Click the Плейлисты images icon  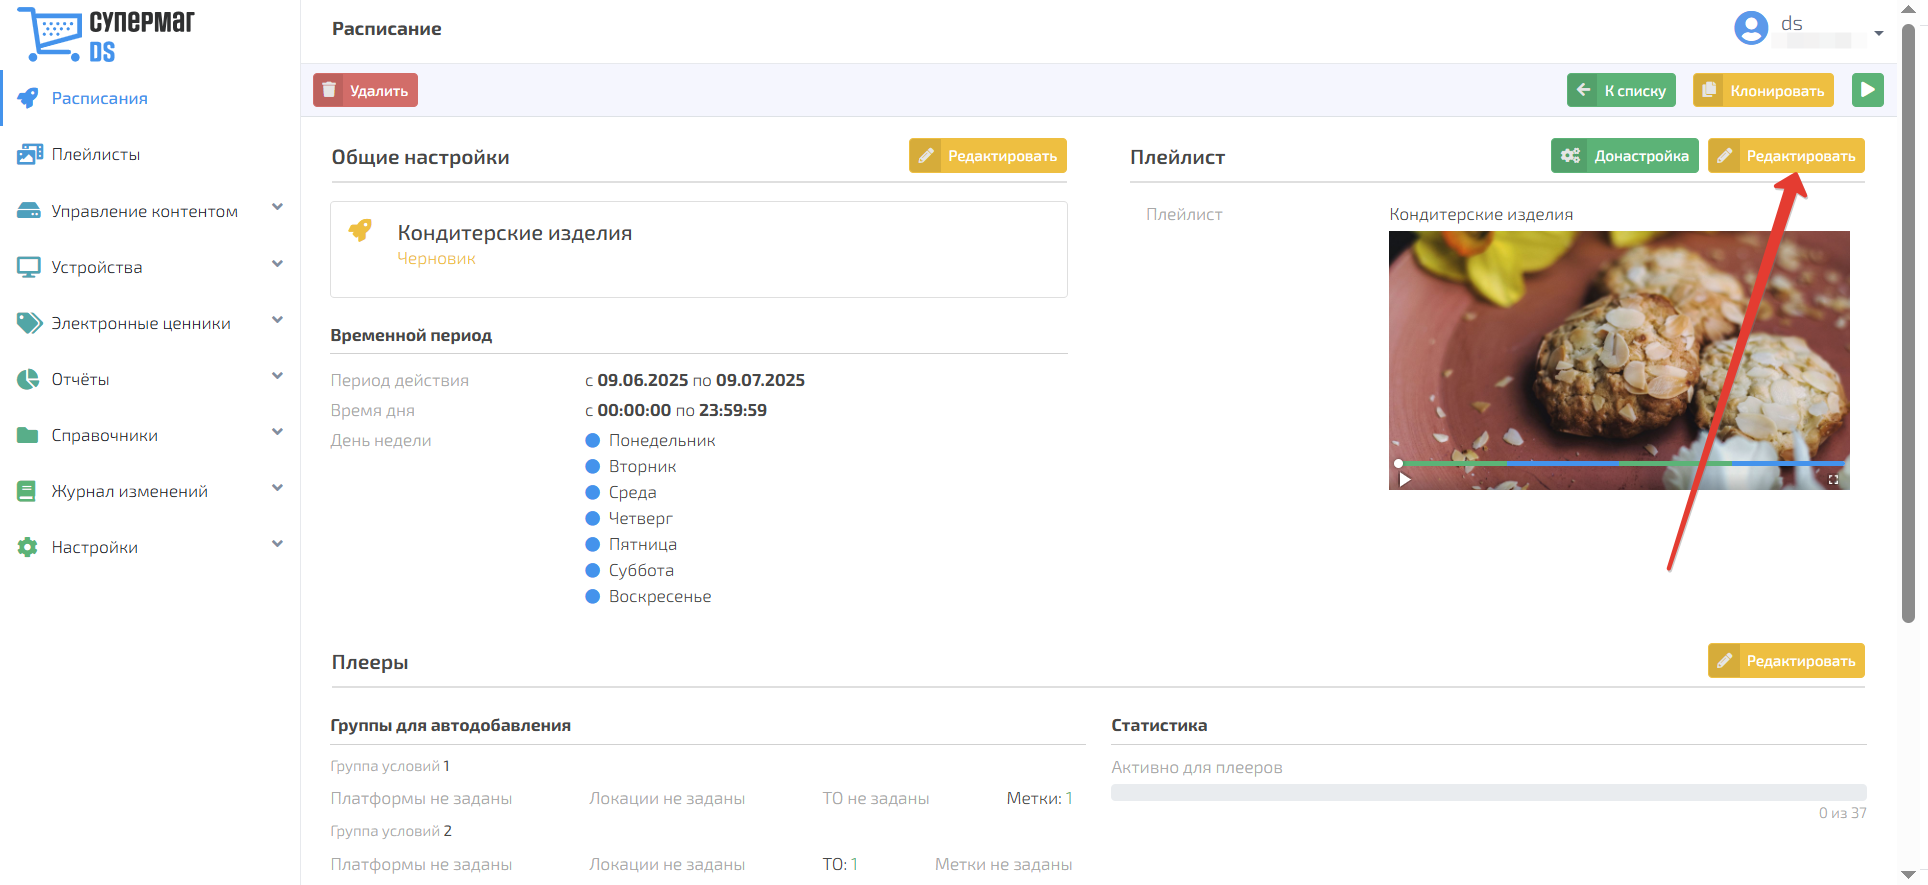[30, 154]
